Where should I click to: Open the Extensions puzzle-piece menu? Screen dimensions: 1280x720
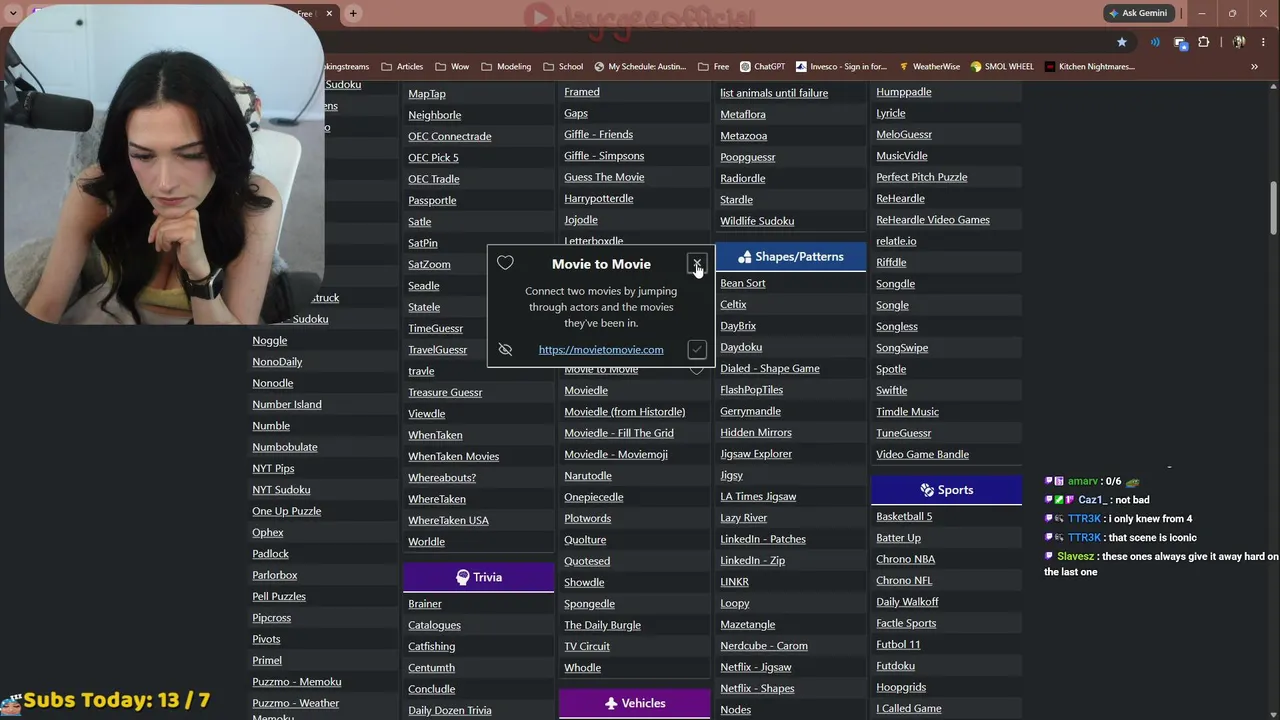coord(1203,42)
